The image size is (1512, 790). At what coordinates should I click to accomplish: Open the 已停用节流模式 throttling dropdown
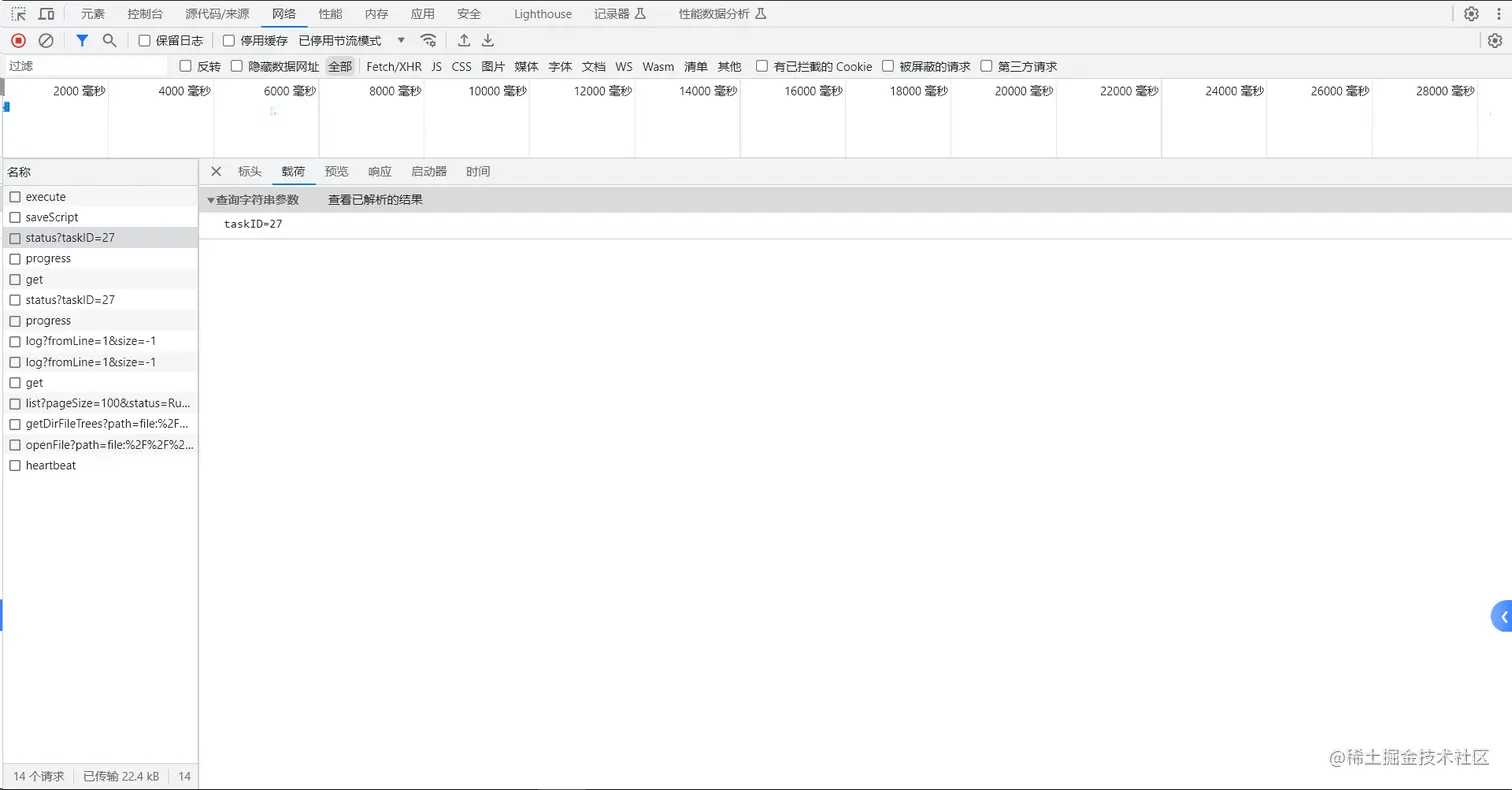[352, 41]
